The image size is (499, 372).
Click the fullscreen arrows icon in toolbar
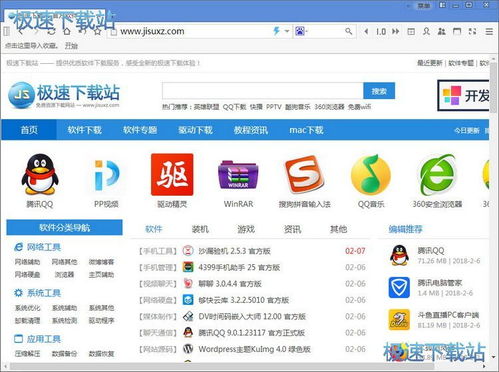(x=472, y=32)
